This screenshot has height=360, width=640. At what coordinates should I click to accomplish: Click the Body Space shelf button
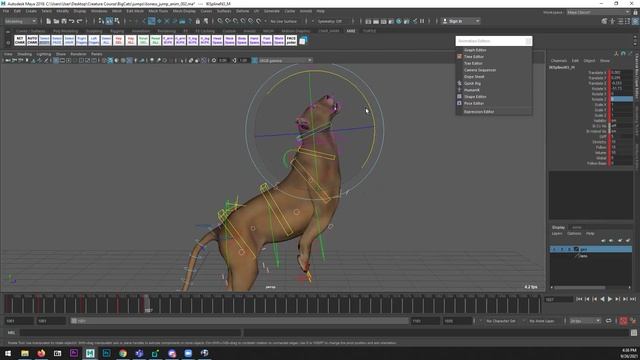click(x=242, y=40)
